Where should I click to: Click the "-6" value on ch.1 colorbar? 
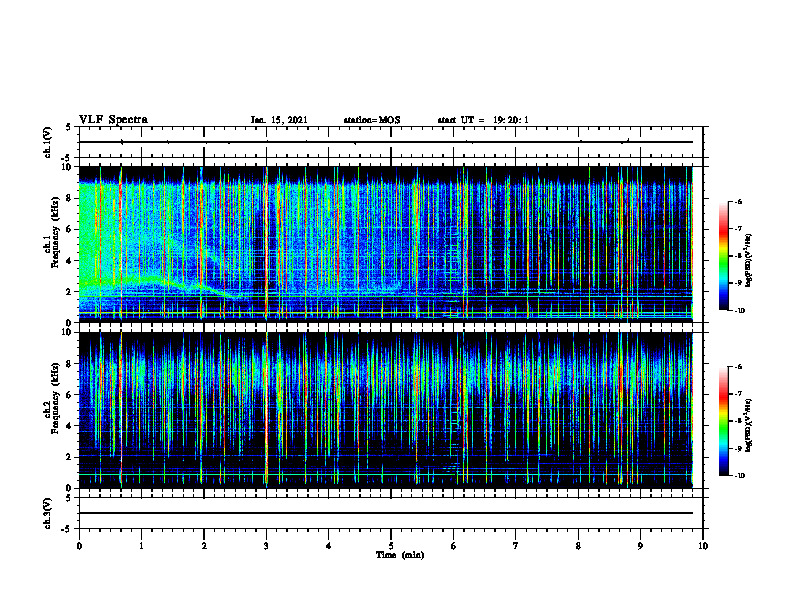click(738, 201)
